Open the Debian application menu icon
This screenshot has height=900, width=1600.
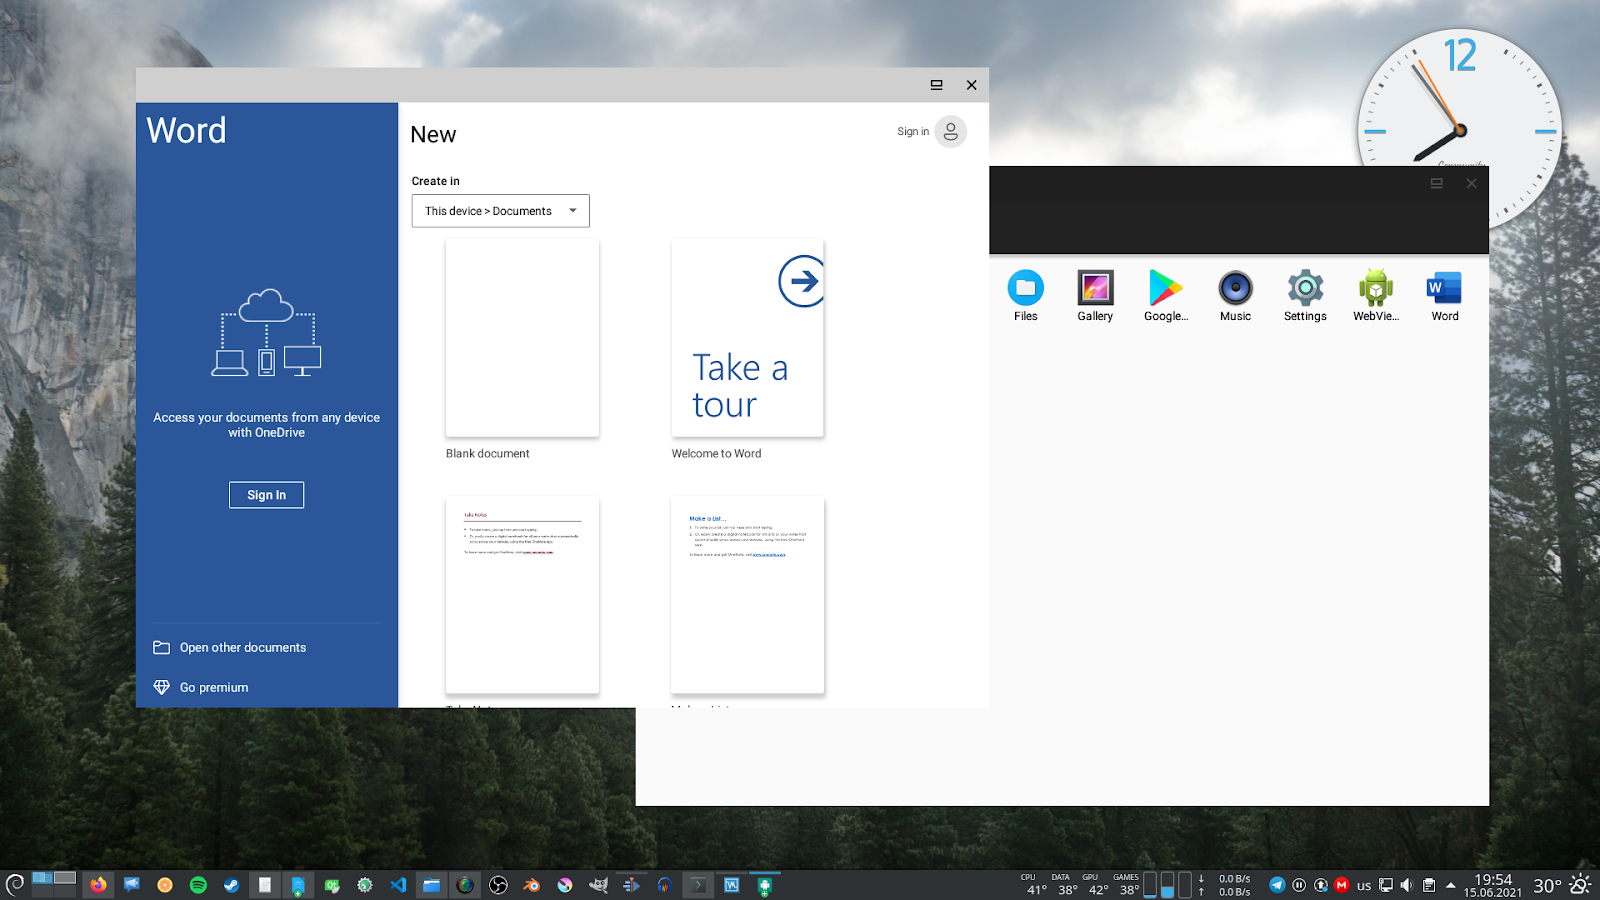point(15,885)
